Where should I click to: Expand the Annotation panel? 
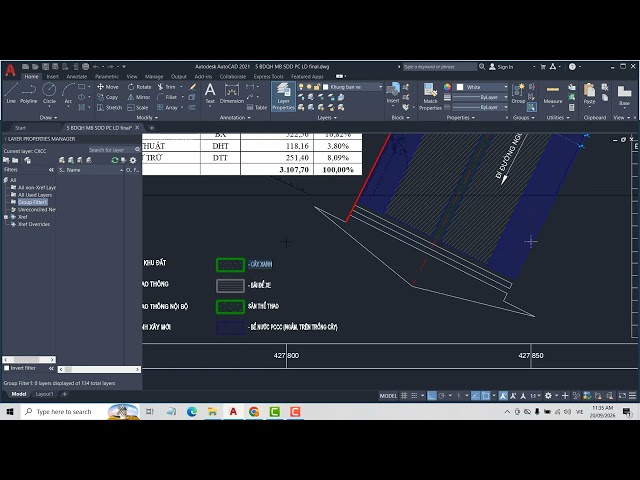pyautogui.click(x=235, y=118)
